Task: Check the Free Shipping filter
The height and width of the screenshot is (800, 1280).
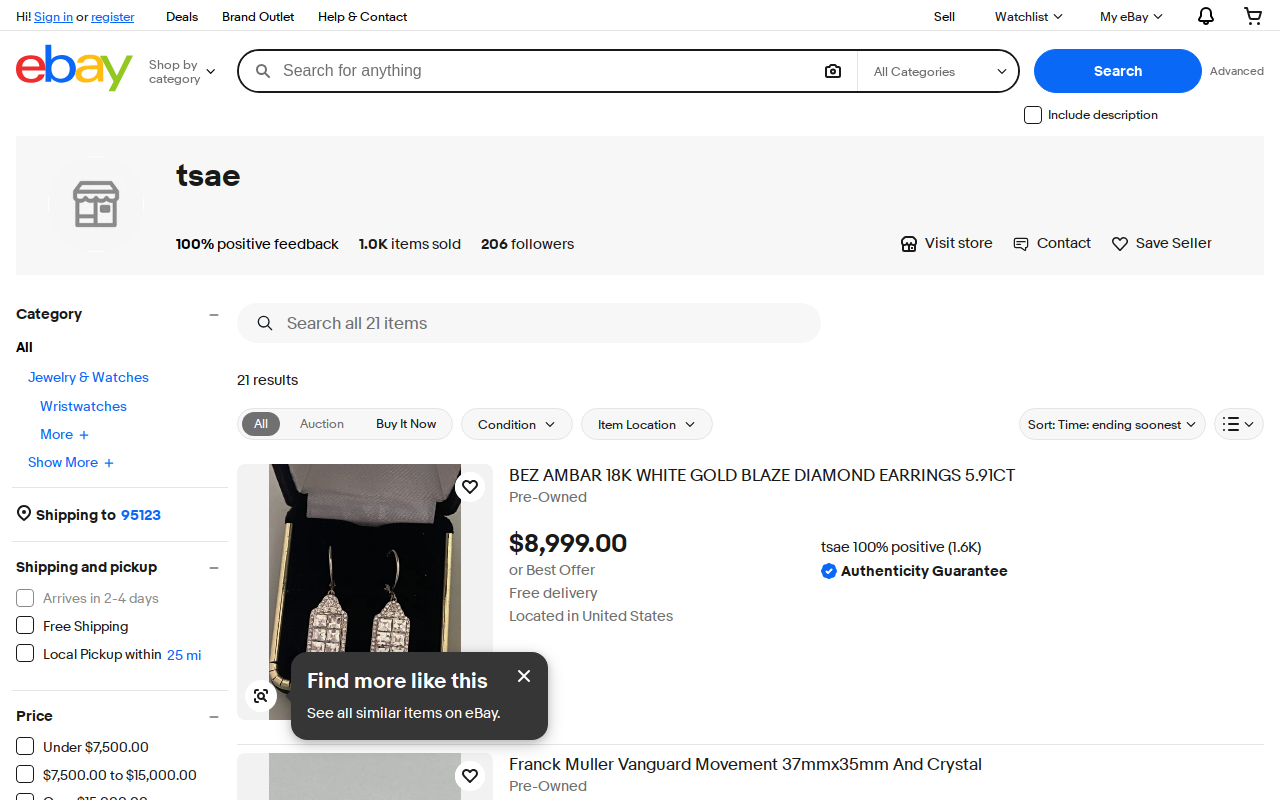Action: tap(25, 626)
